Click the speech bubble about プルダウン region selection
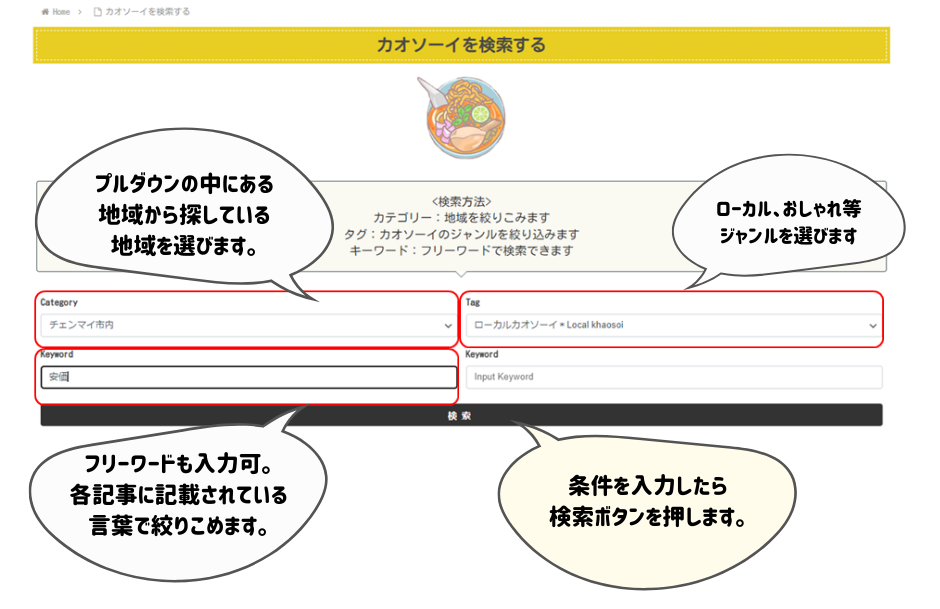Viewport: 940px width, 609px height. pos(185,214)
